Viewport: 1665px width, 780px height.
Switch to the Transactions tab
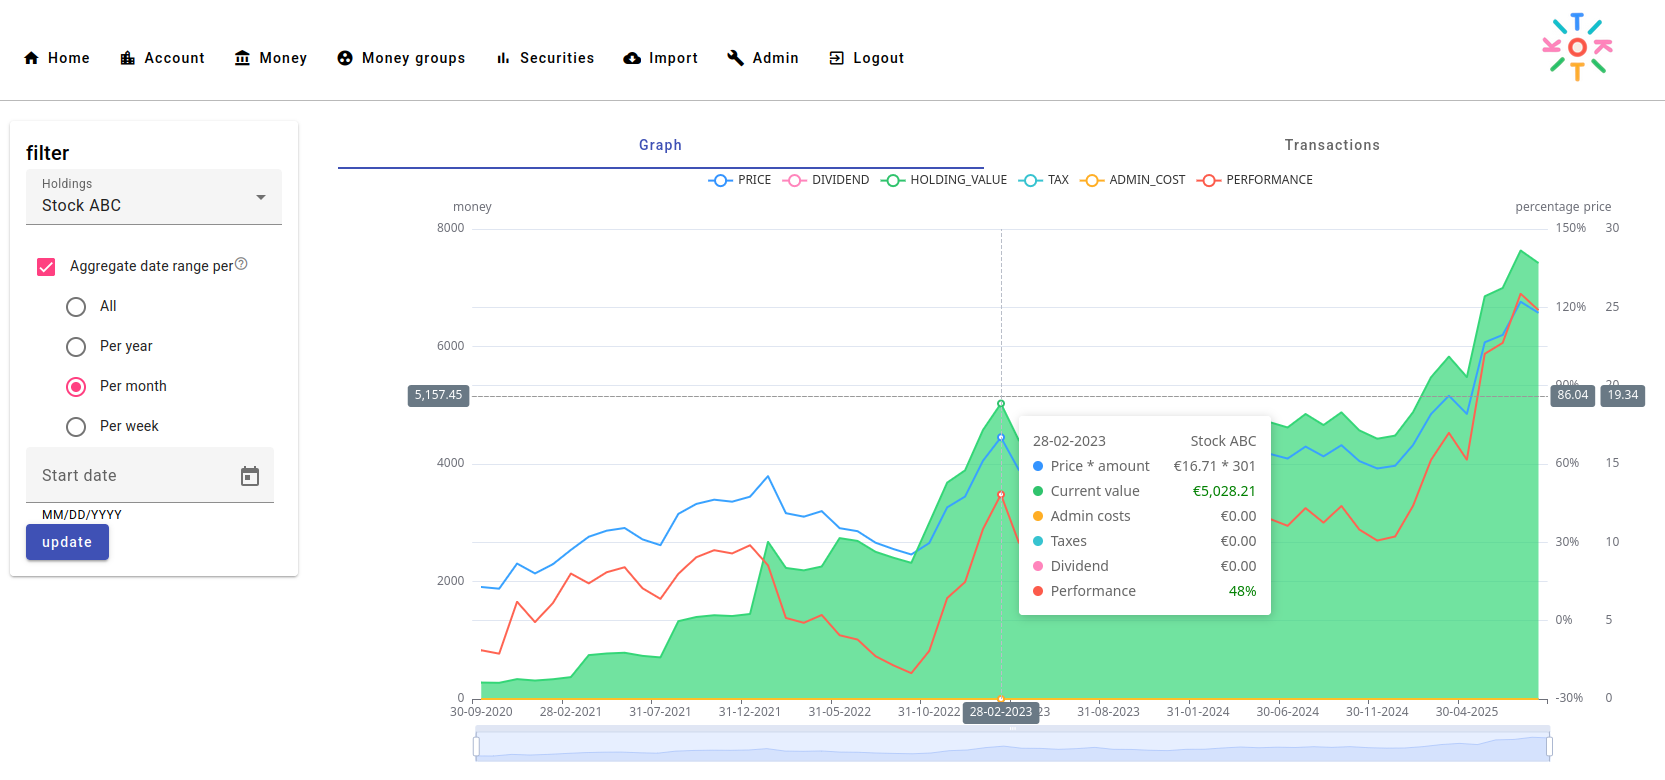1332,145
